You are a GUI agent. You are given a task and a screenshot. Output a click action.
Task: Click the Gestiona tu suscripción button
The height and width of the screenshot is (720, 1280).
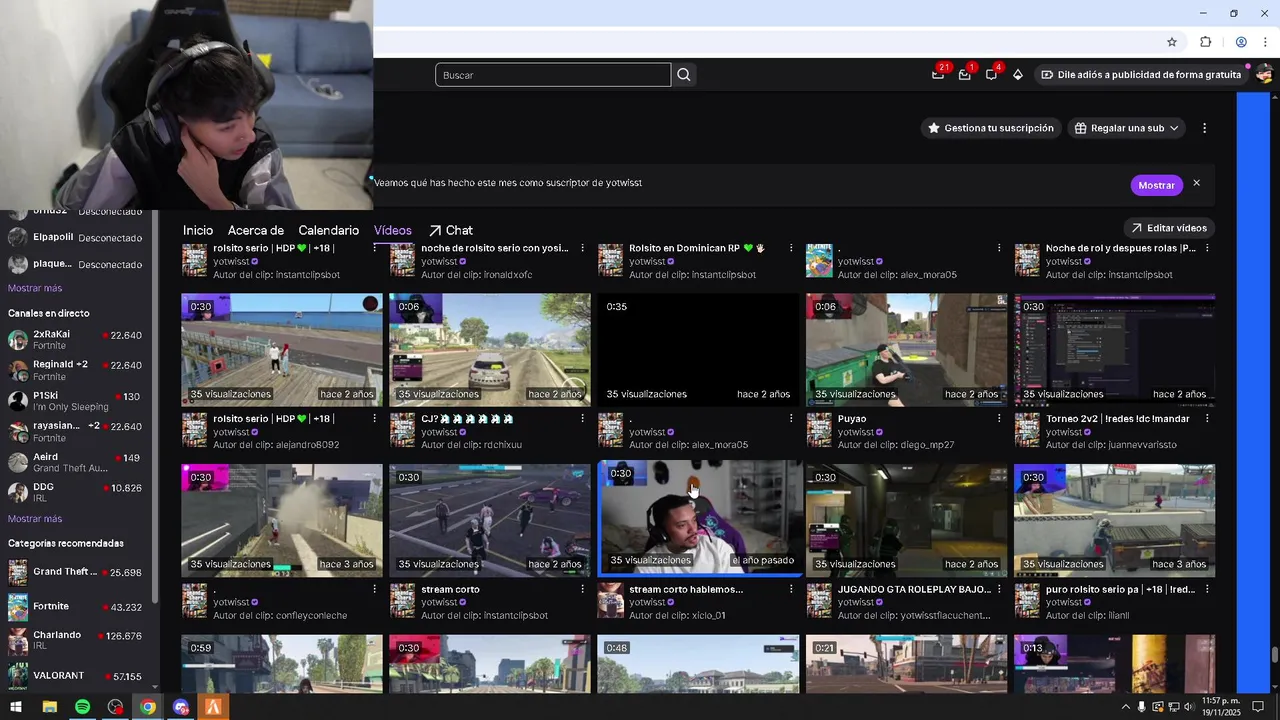click(991, 128)
